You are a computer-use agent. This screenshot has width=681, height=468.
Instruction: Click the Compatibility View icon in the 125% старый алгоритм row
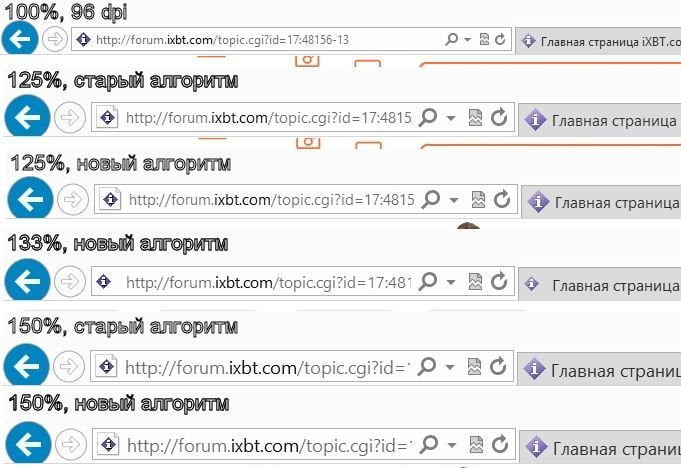coord(475,118)
